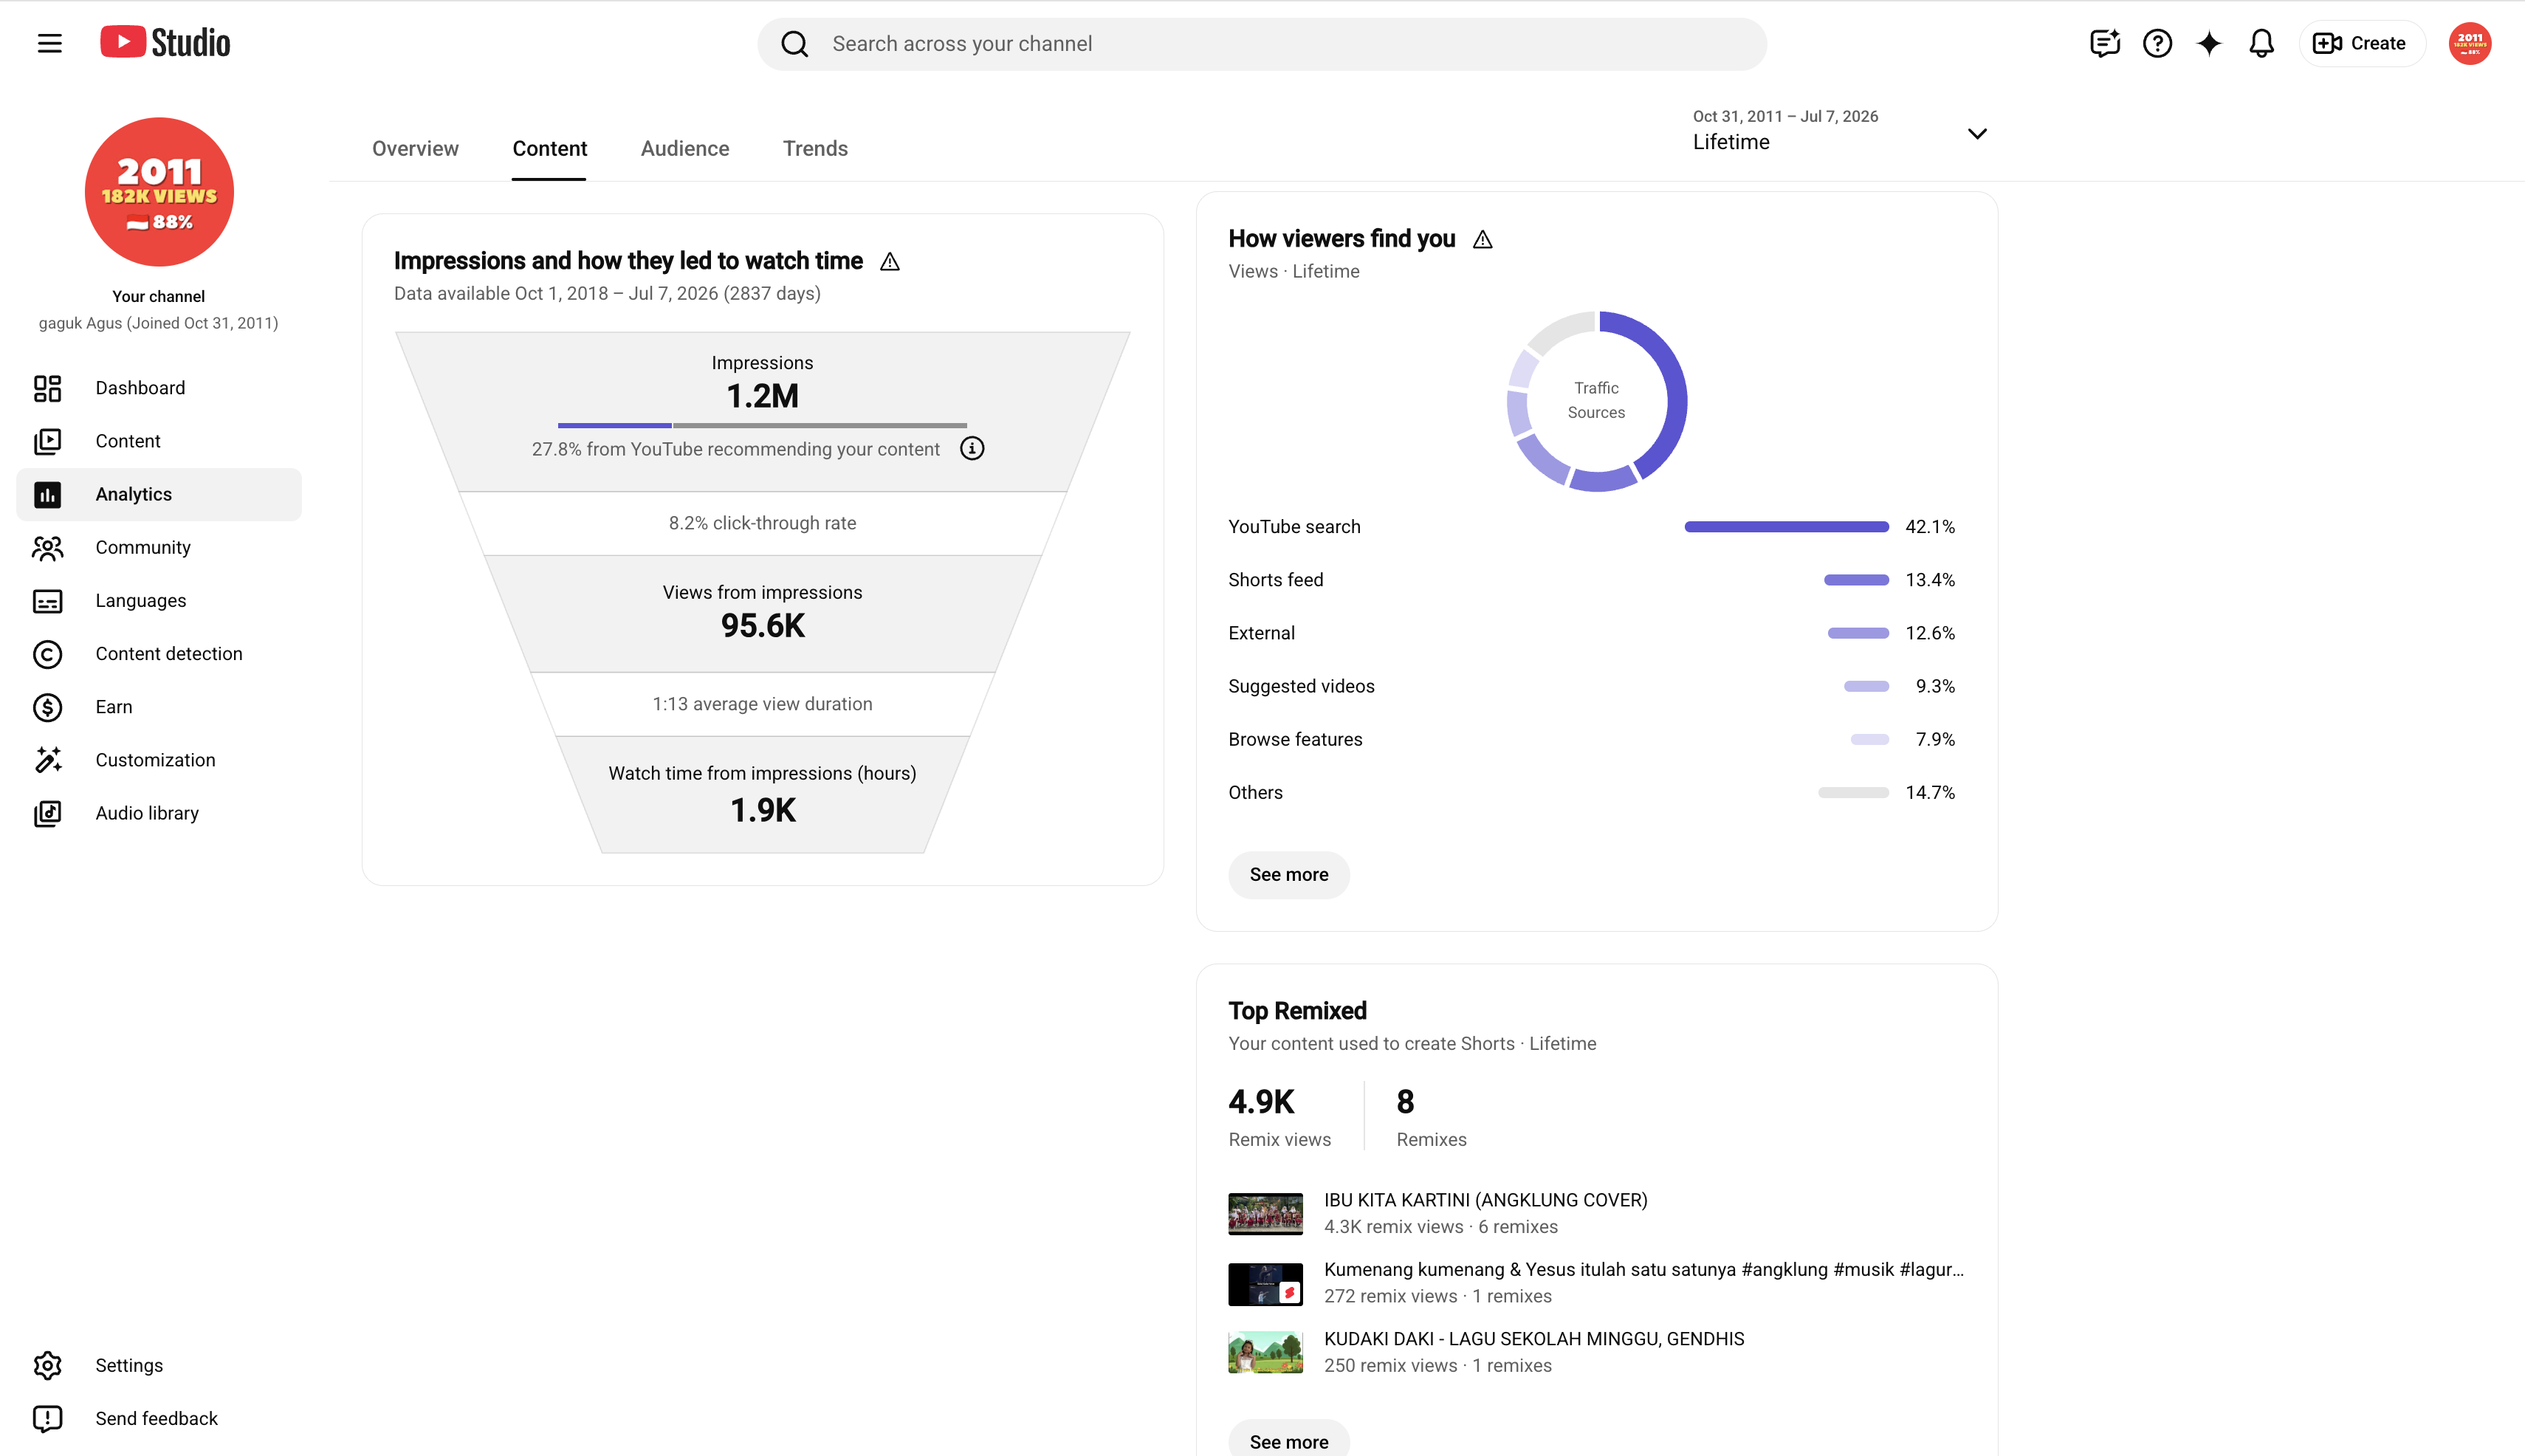Click the YouTube Studio logo
Viewport: 2525px width, 1456px height.
click(165, 43)
